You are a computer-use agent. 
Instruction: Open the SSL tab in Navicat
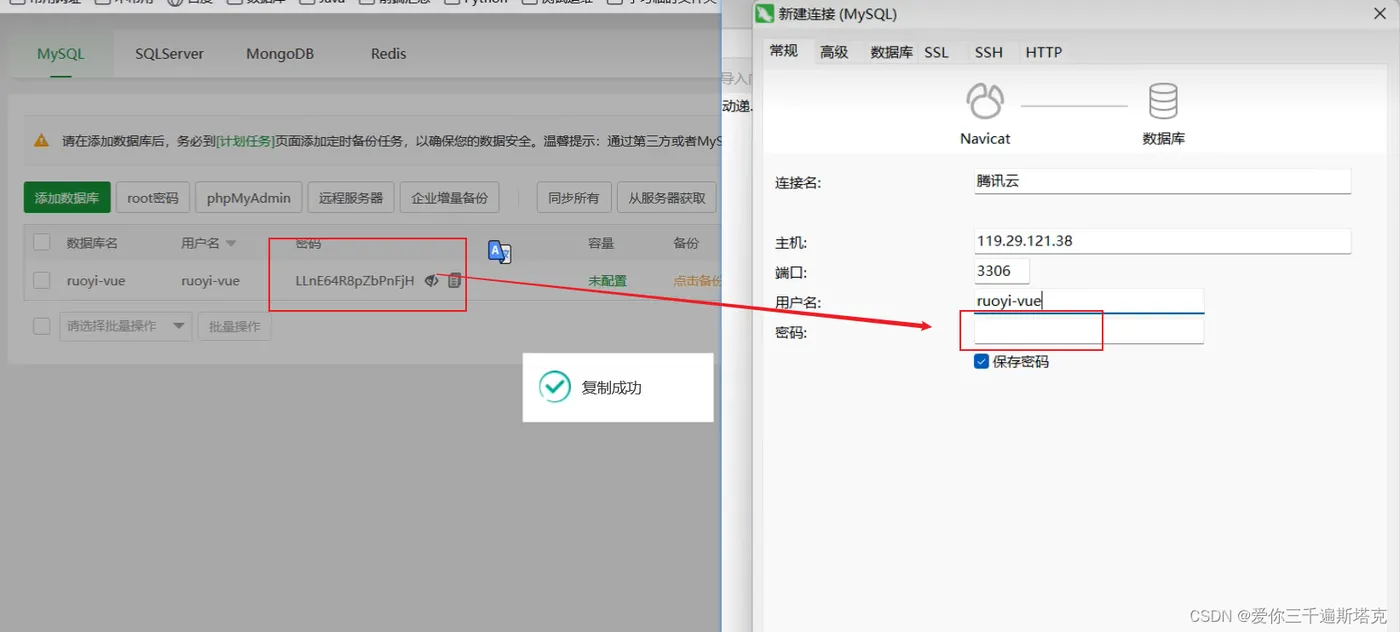937,52
